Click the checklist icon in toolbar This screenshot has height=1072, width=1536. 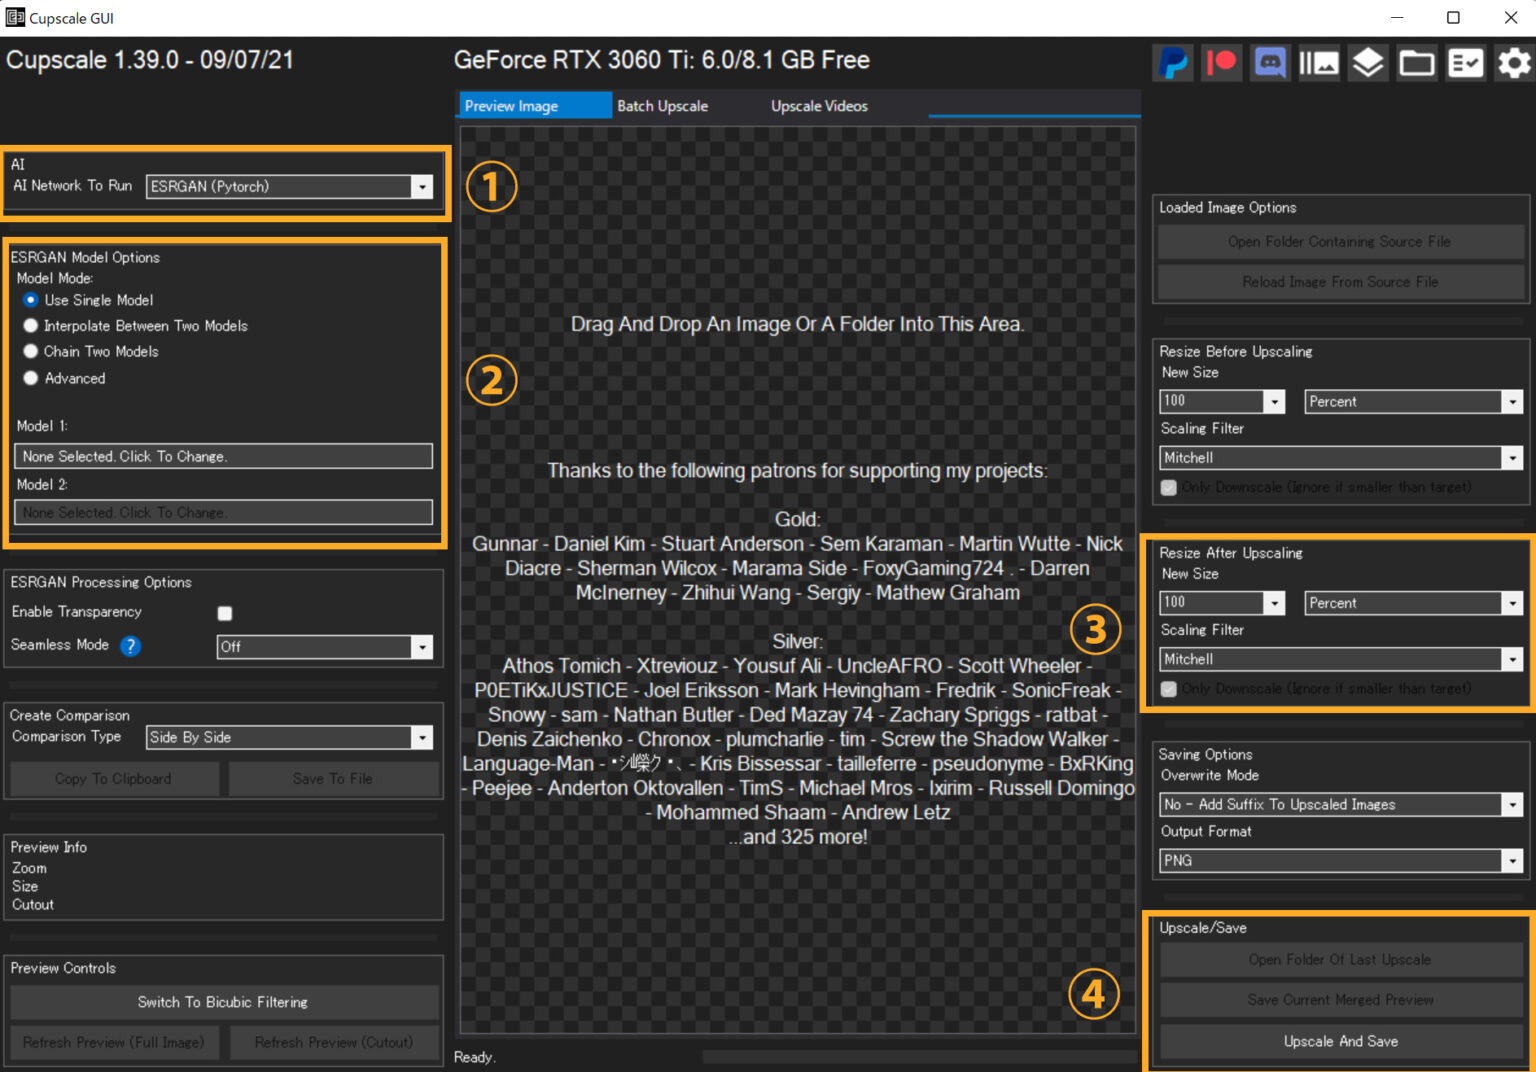click(x=1466, y=63)
